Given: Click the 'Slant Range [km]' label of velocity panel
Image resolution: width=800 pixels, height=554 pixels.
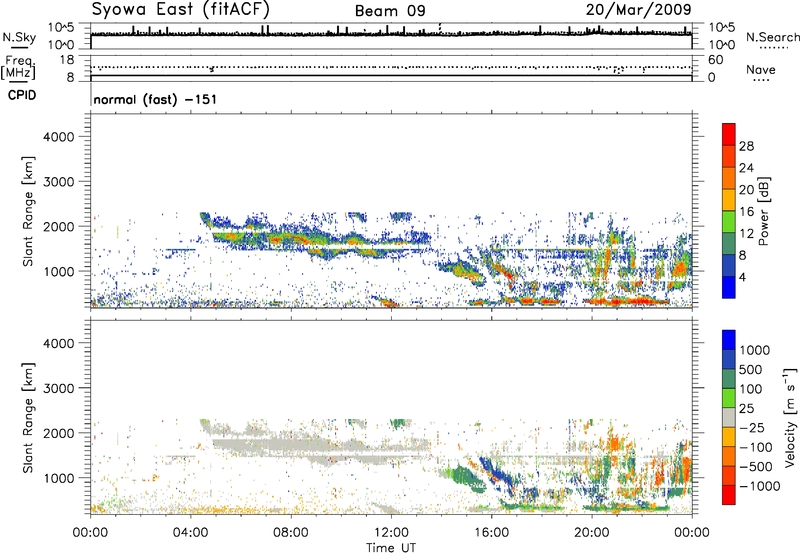Looking at the screenshot, I should click(x=28, y=418).
